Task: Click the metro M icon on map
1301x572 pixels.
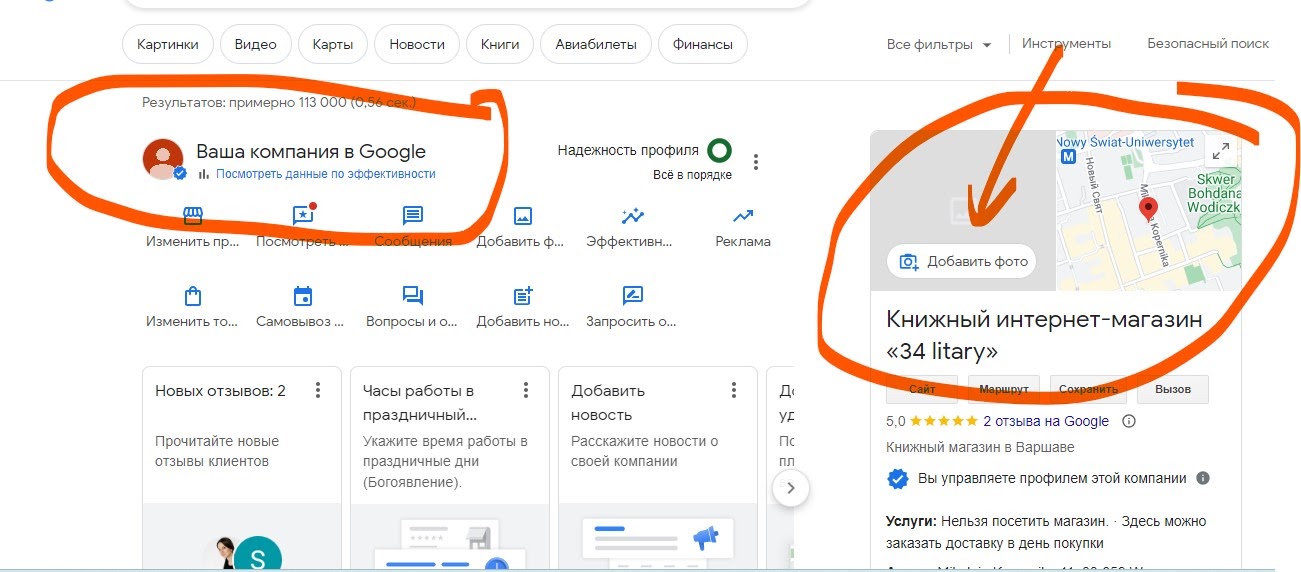Action: click(x=1067, y=157)
